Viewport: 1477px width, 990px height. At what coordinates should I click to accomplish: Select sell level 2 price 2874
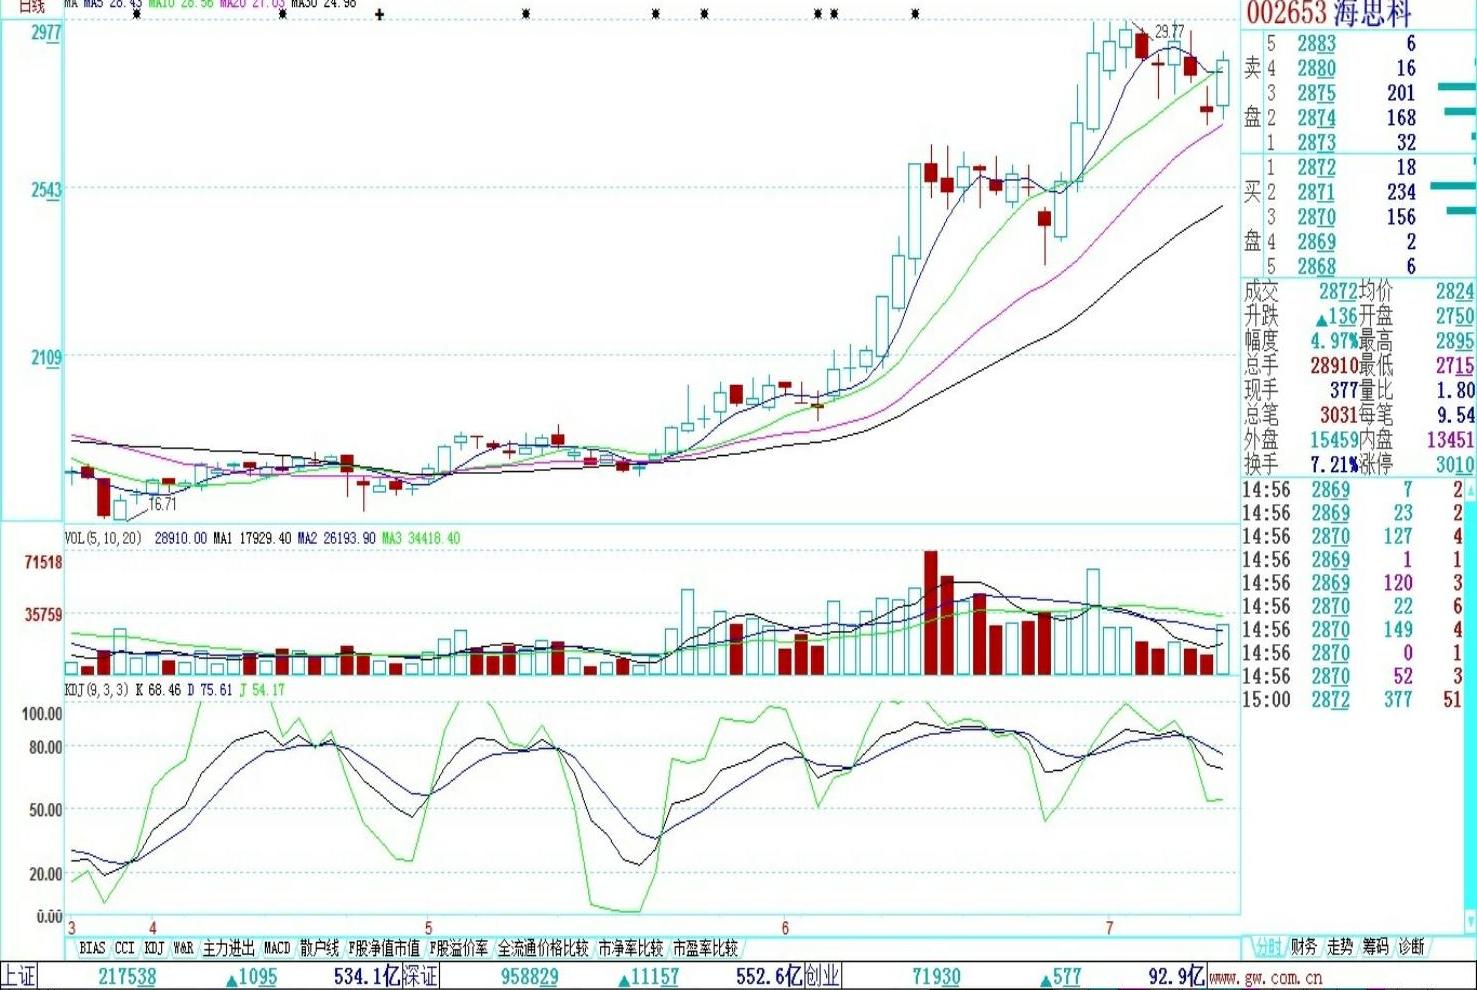coord(1316,118)
